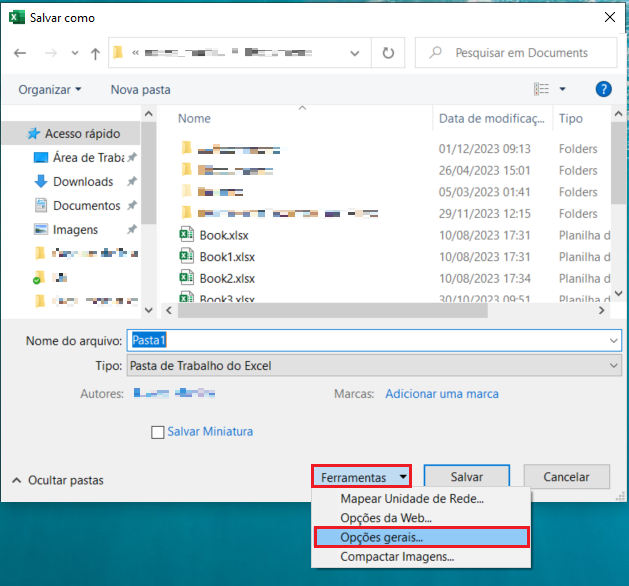This screenshot has width=629, height=586.
Task: Expand the address bar path dropdown
Action: tap(355, 53)
